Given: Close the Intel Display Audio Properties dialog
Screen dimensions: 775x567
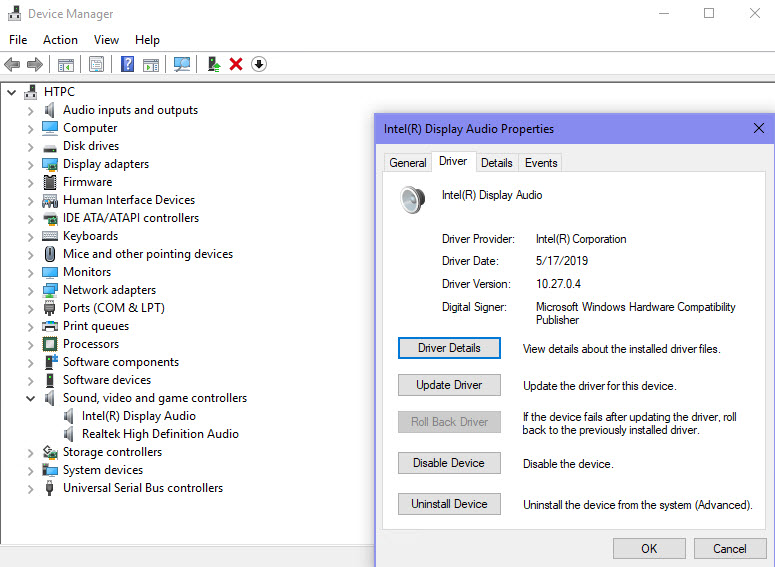Looking at the screenshot, I should [759, 129].
